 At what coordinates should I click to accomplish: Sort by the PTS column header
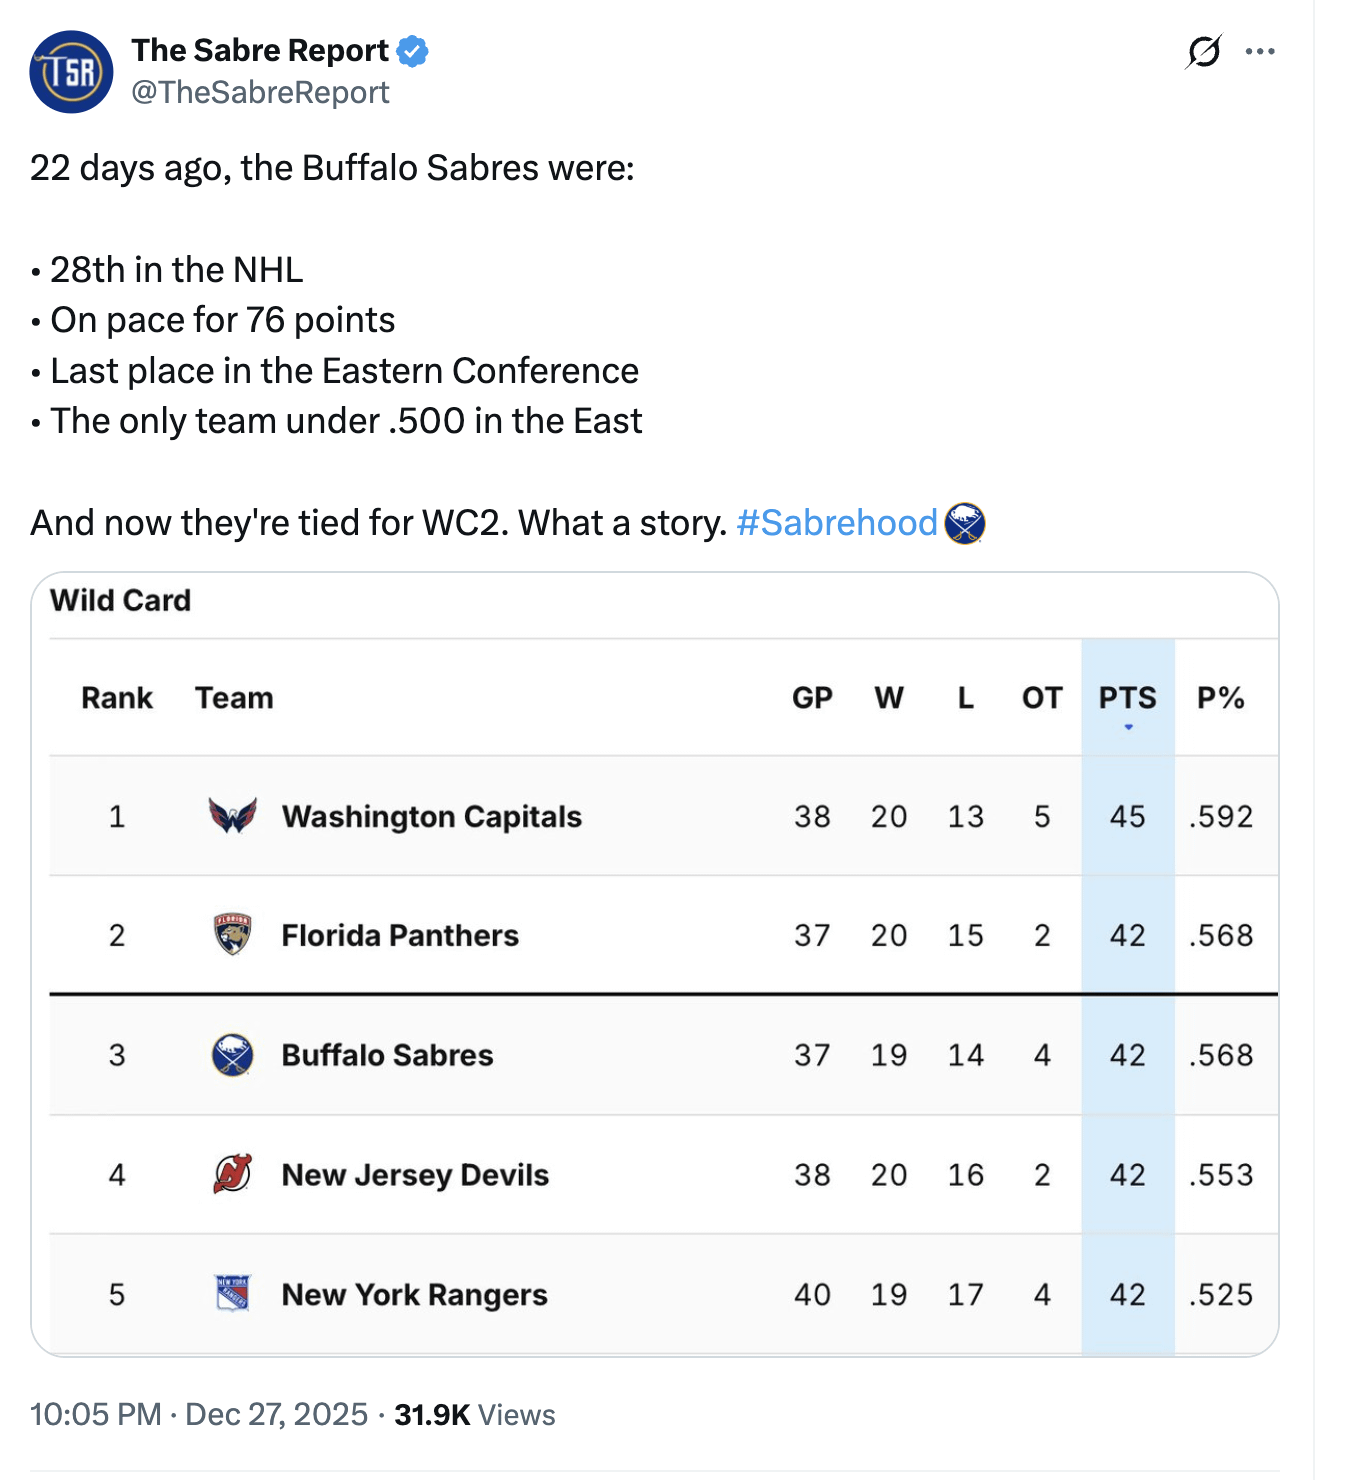click(1127, 698)
